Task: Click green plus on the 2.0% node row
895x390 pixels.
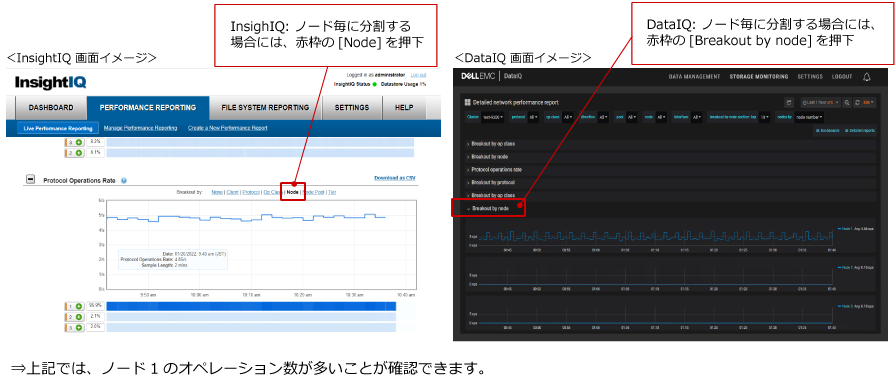Action: point(79,327)
